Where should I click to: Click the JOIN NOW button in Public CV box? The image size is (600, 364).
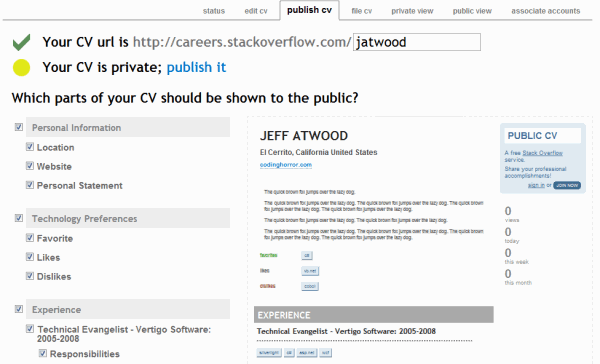[x=567, y=185]
